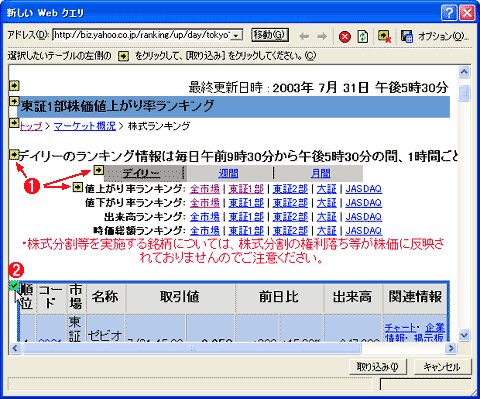Click the Back navigation arrow

pyautogui.click(x=304, y=36)
